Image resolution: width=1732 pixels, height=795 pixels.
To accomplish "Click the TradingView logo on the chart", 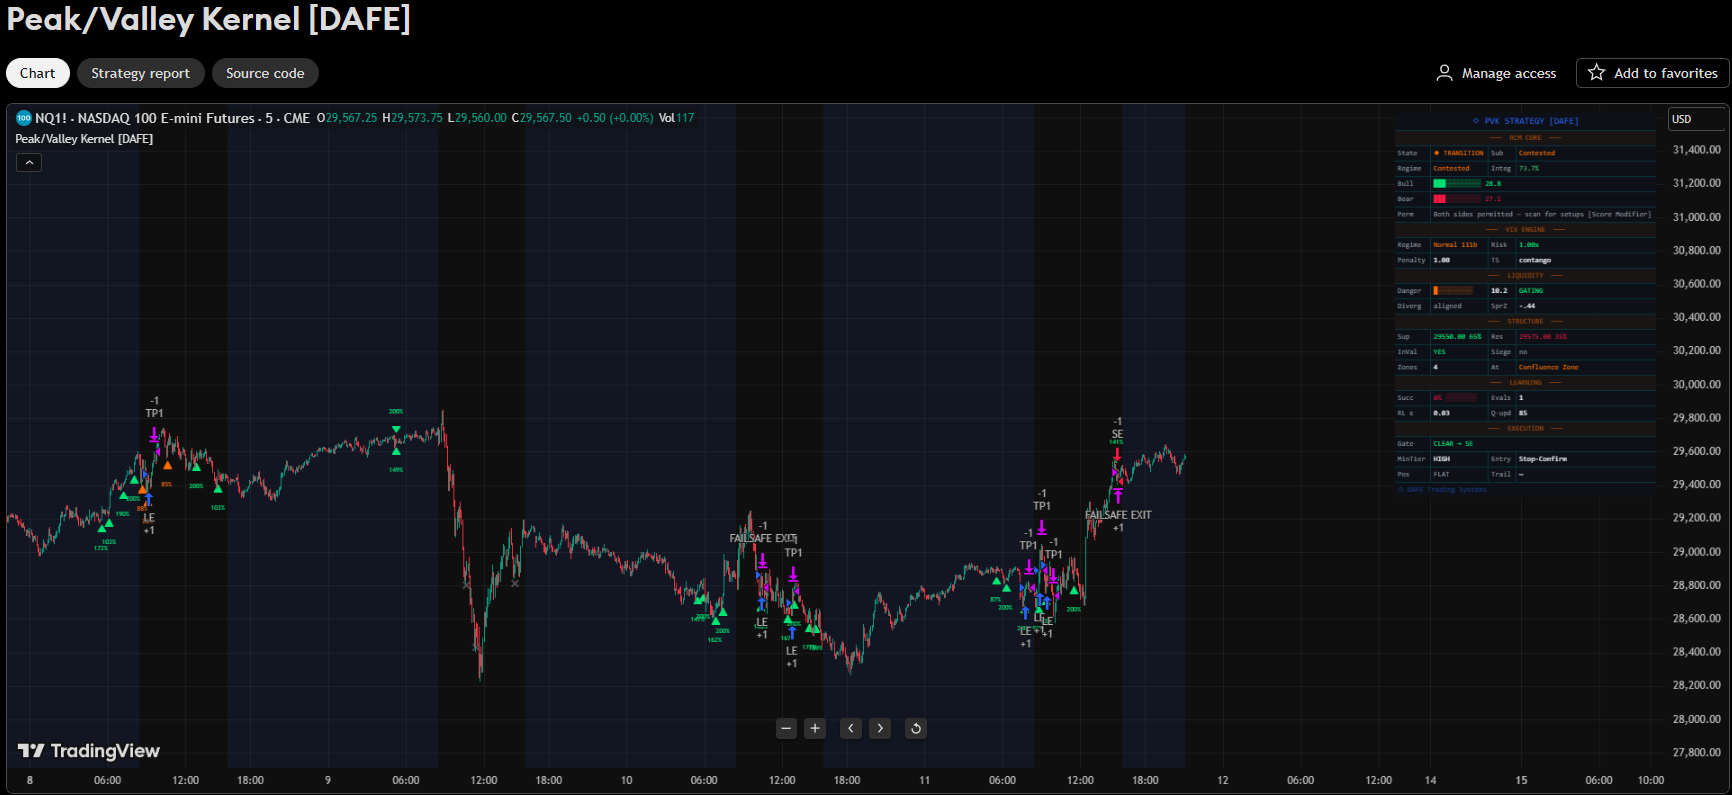I will coord(89,751).
